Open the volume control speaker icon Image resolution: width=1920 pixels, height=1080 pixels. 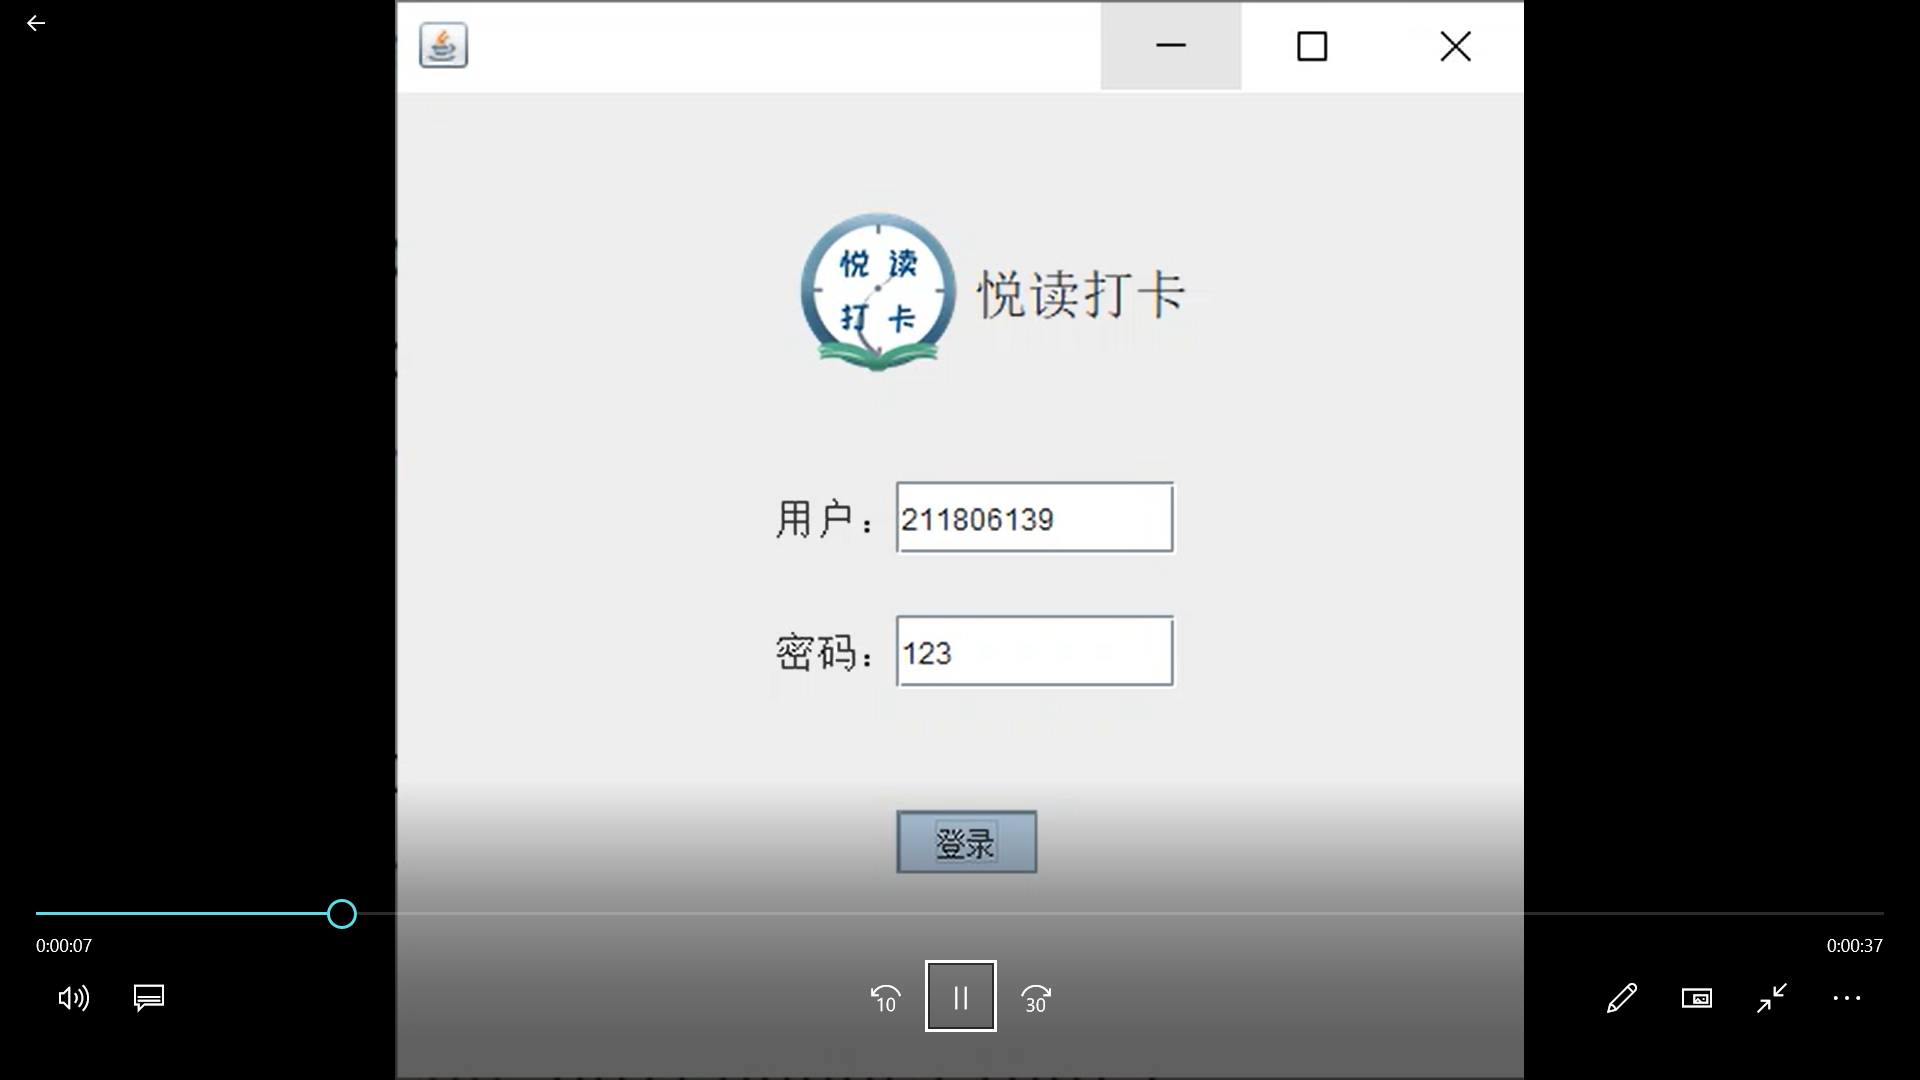[x=74, y=998]
